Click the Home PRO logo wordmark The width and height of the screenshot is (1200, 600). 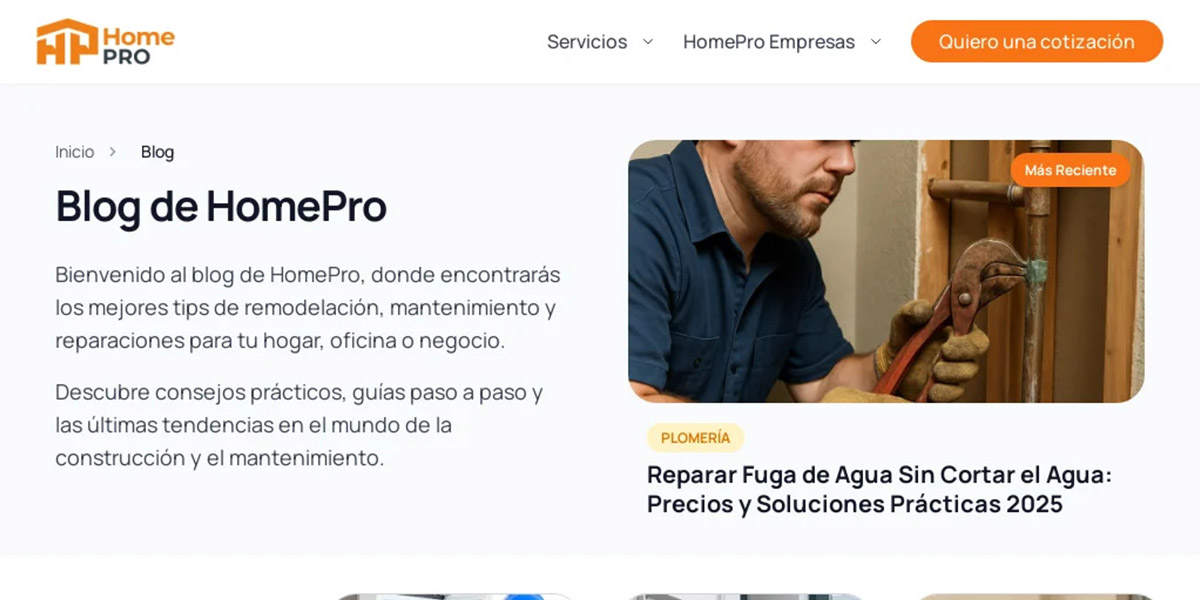pyautogui.click(x=138, y=46)
